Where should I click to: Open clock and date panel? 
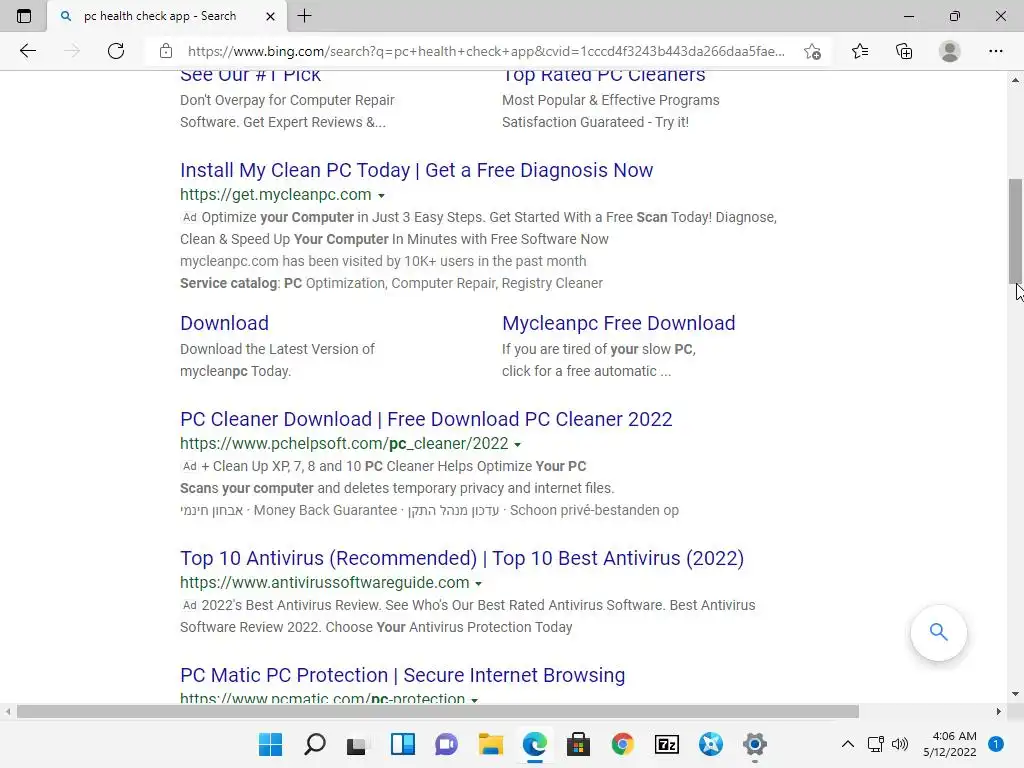950,744
